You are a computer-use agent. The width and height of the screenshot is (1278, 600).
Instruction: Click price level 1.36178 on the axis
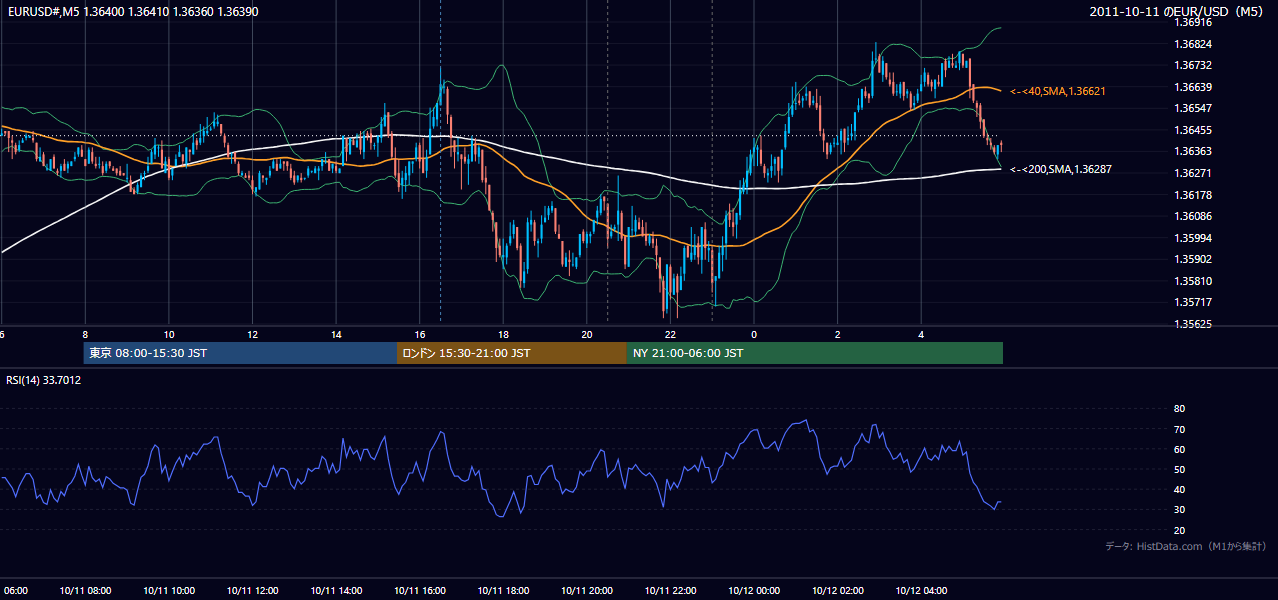(1193, 195)
